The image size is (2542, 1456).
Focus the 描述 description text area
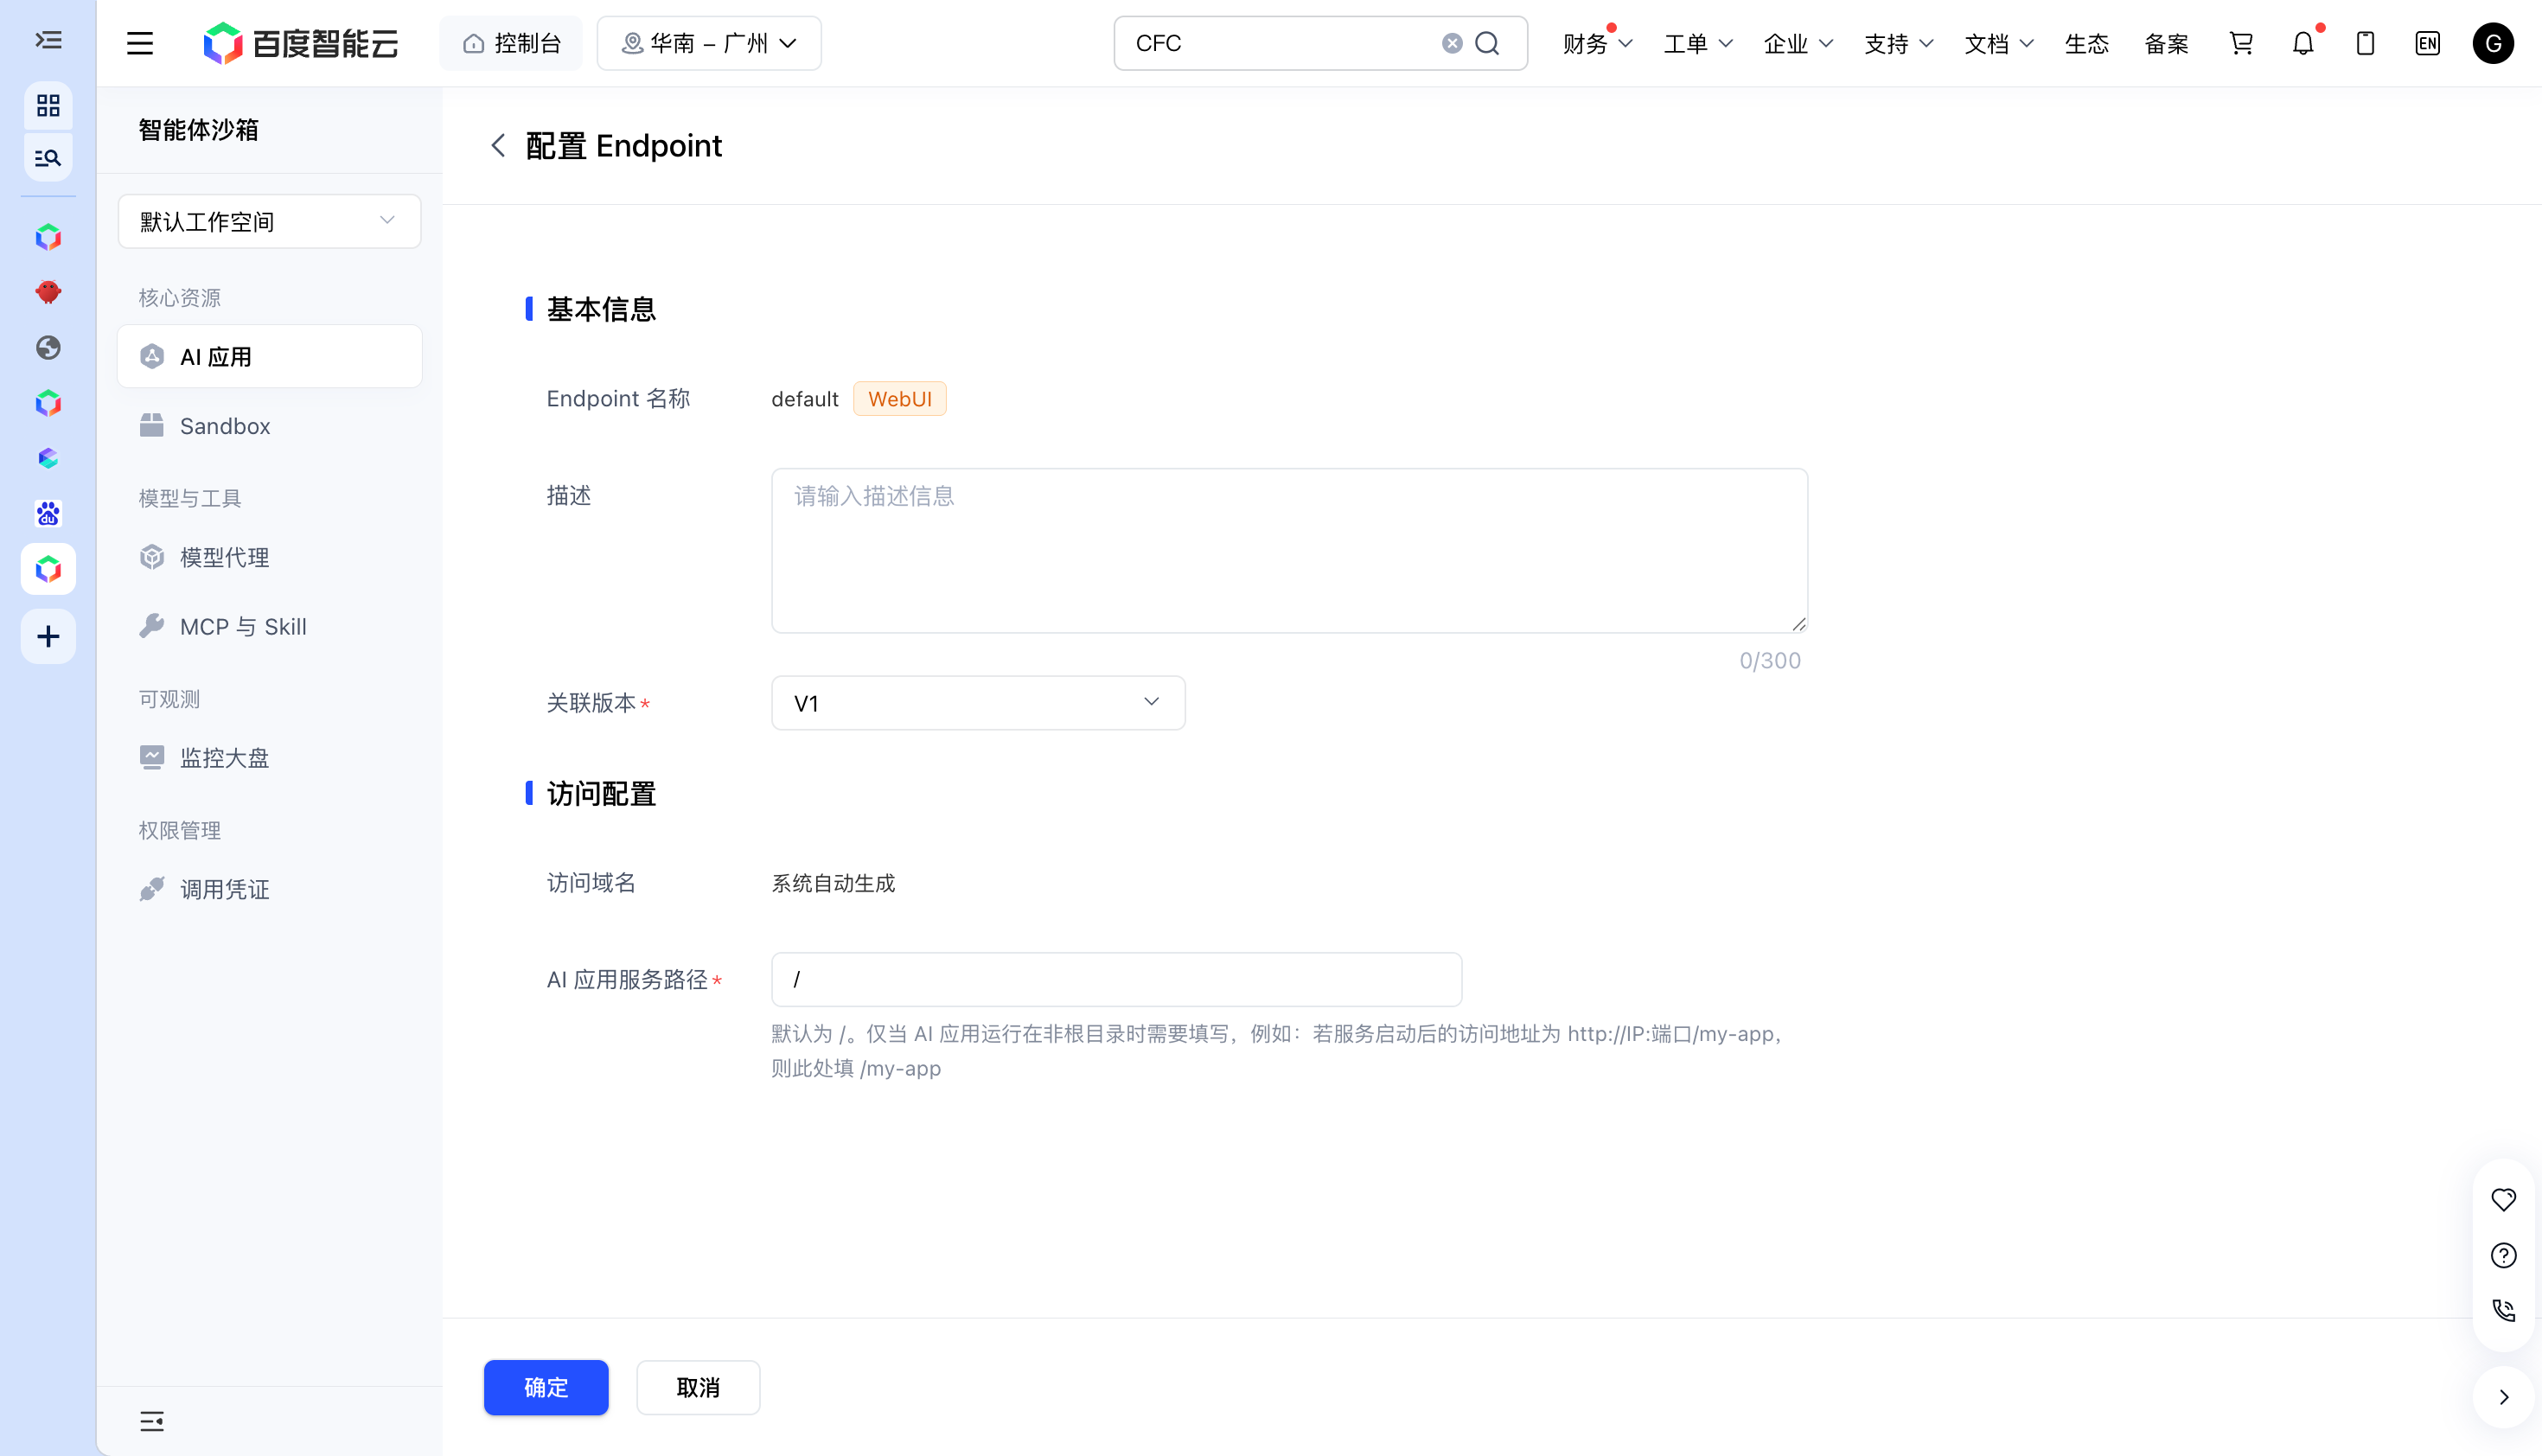[x=1289, y=550]
